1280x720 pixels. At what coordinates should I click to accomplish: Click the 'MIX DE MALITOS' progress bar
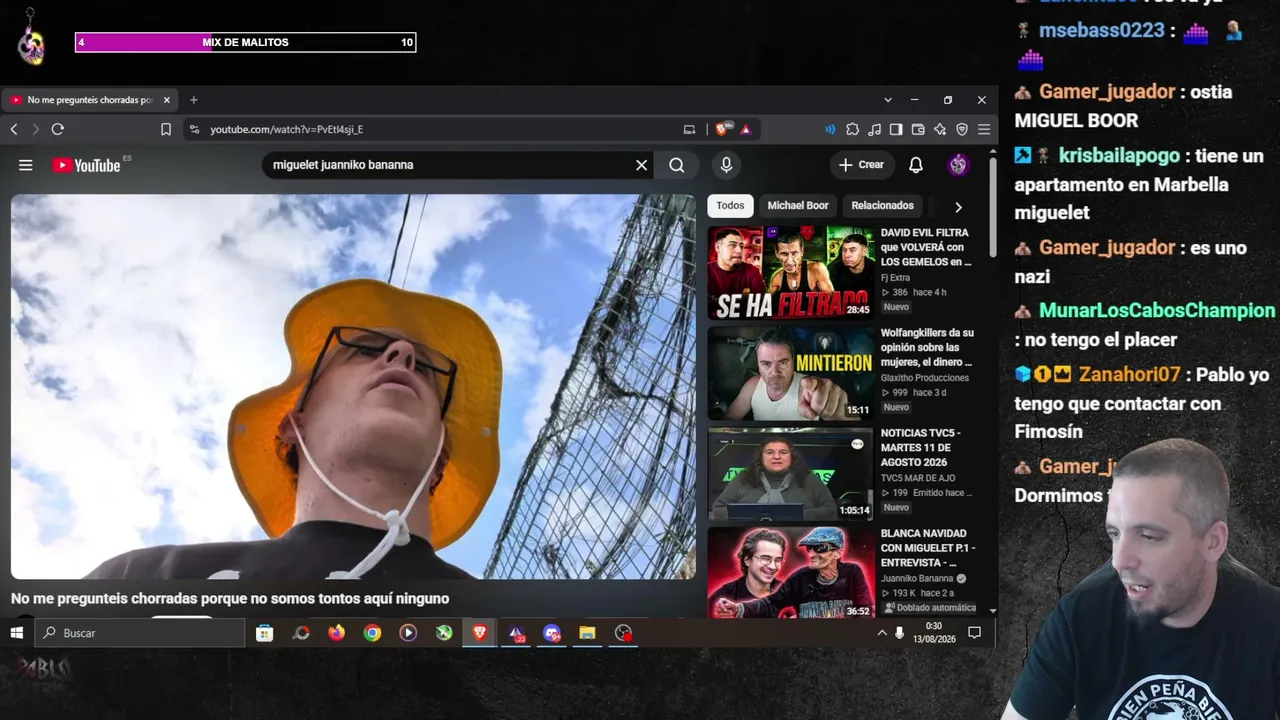click(245, 42)
